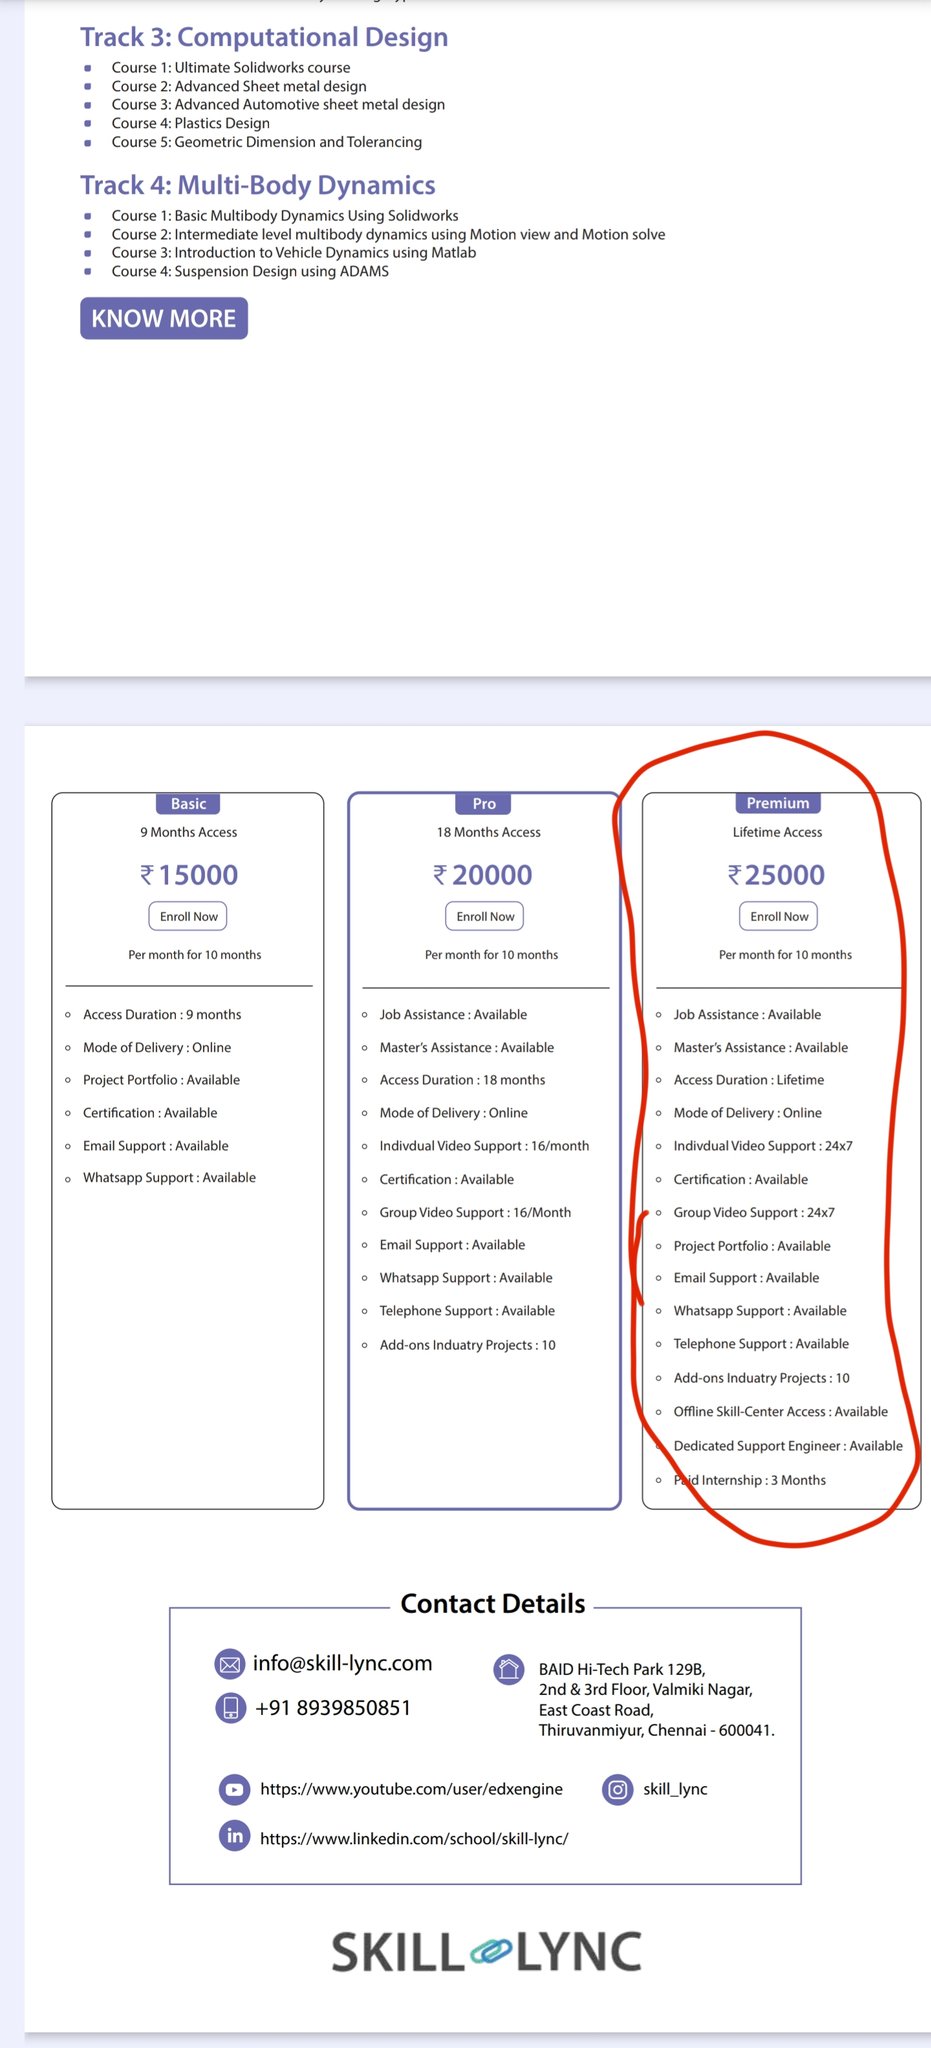This screenshot has width=931, height=2048.
Task: Click Indivdual Video Support : 24x7
Action: (x=763, y=1146)
